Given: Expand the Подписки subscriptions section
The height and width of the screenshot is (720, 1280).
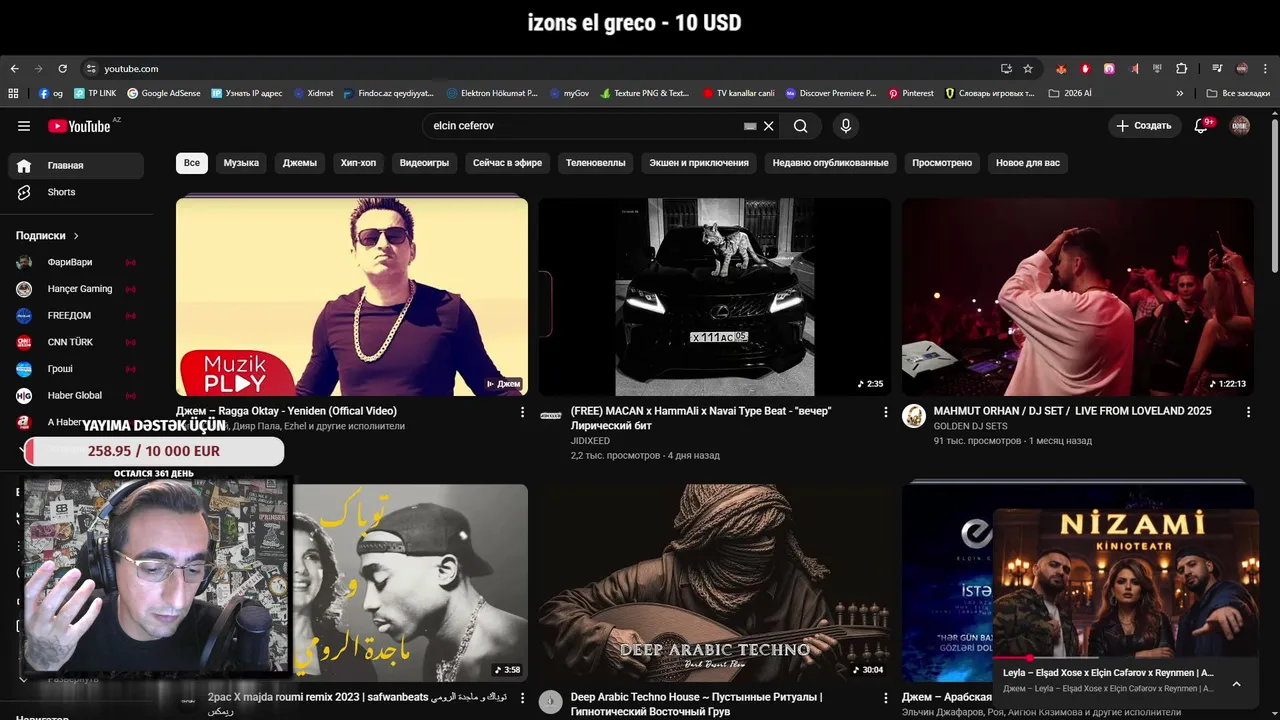Looking at the screenshot, I should point(47,236).
